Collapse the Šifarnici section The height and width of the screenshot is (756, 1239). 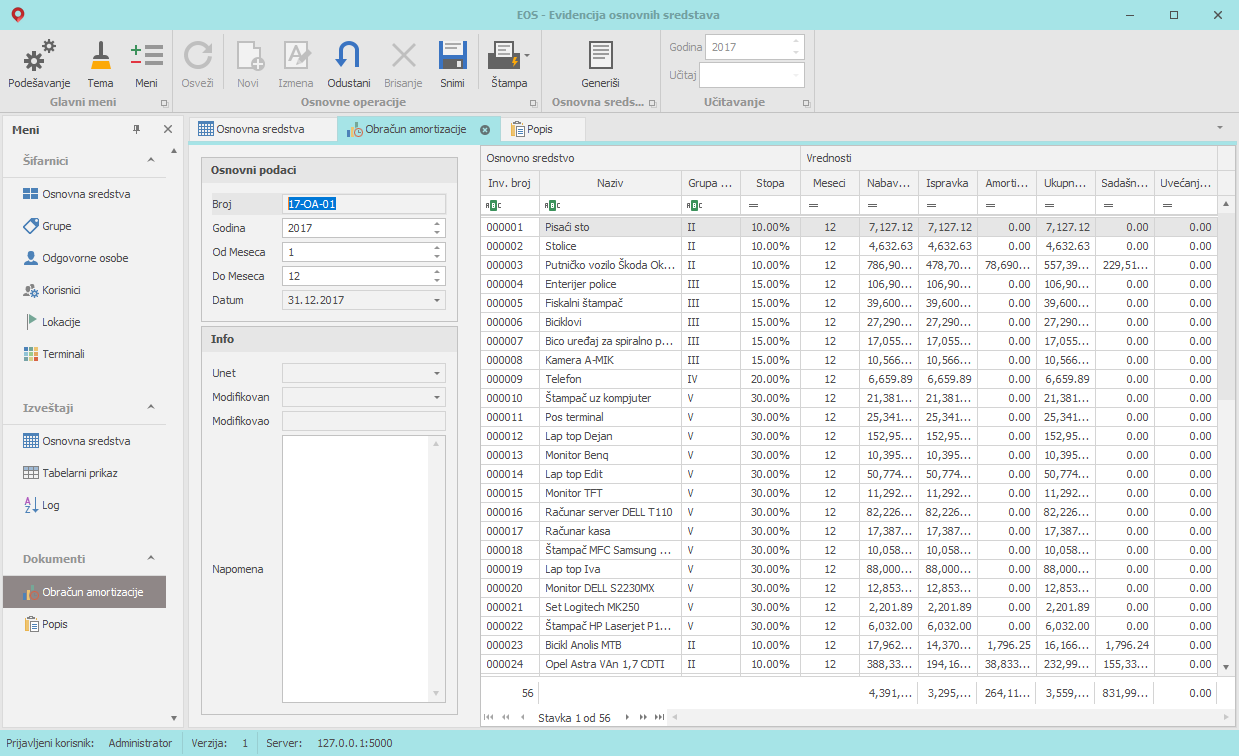[x=151, y=160]
